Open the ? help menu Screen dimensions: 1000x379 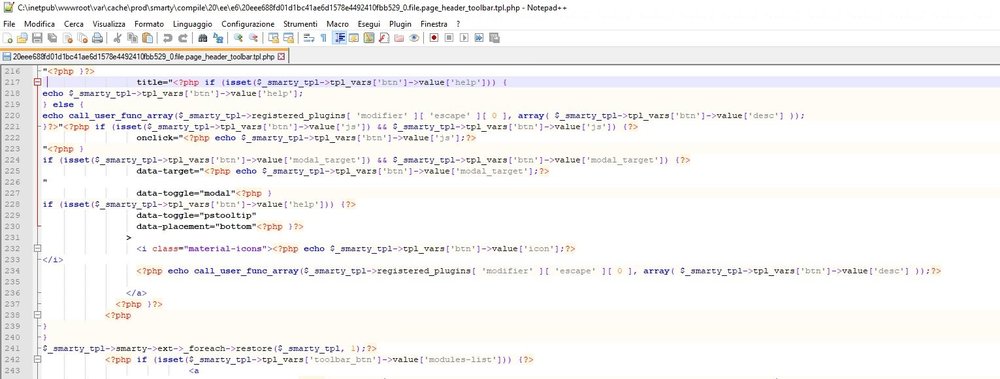458,24
